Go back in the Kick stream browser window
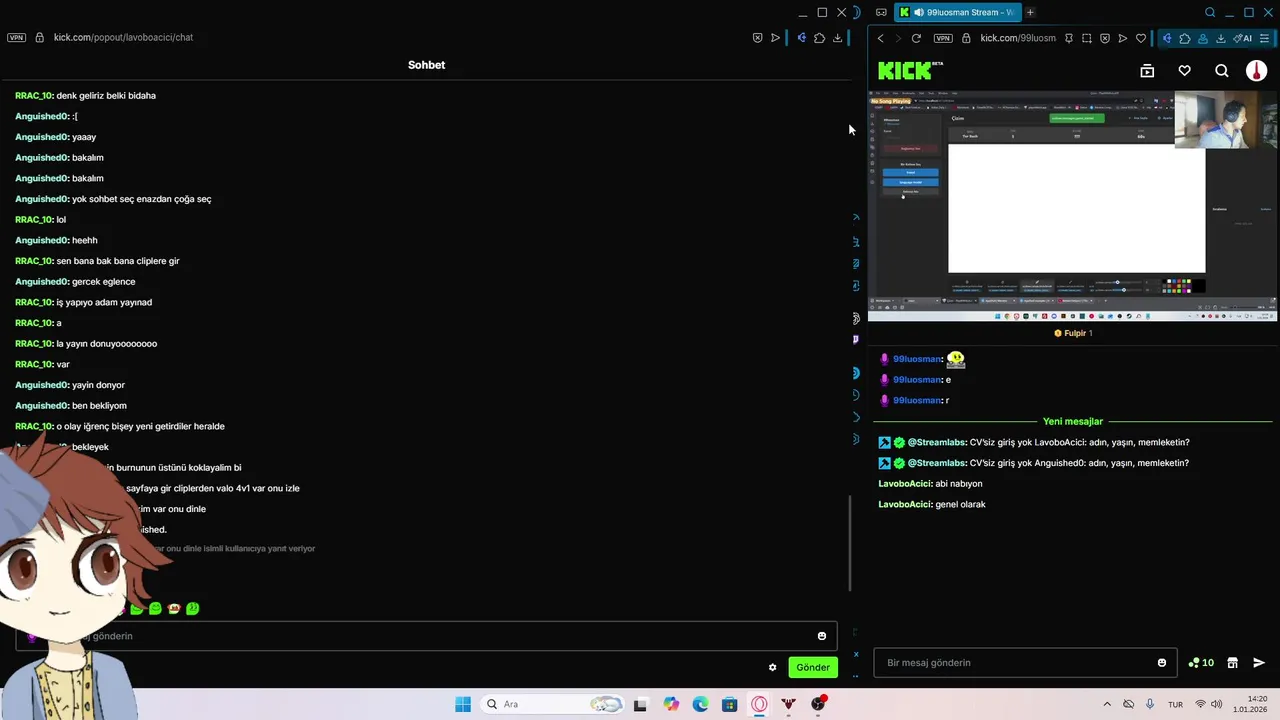The width and height of the screenshot is (1280, 720). 880,38
